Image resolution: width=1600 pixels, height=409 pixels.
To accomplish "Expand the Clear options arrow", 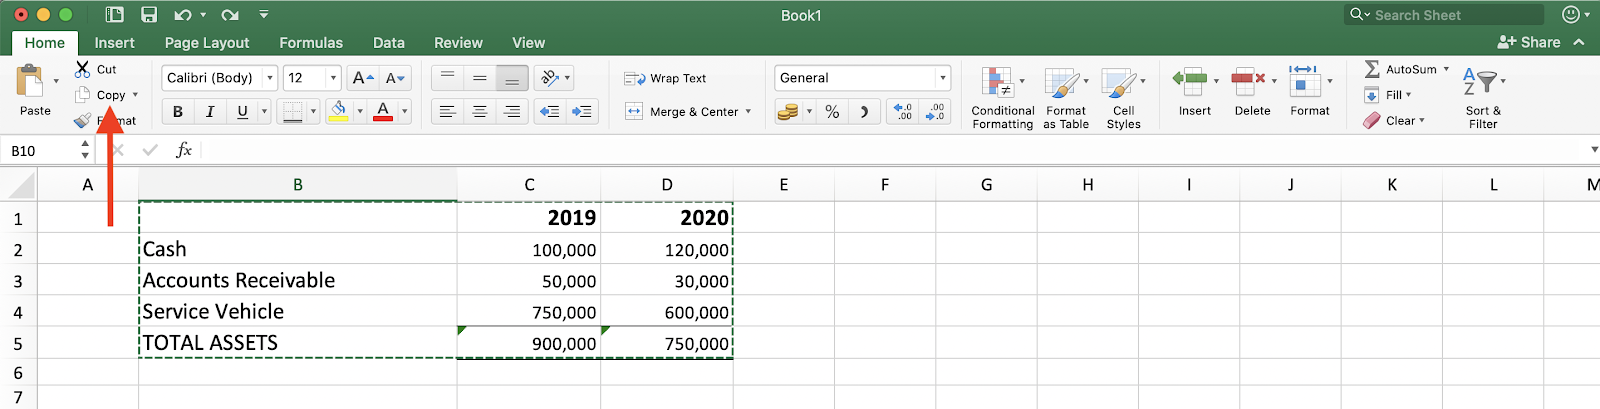I will pos(1422,120).
